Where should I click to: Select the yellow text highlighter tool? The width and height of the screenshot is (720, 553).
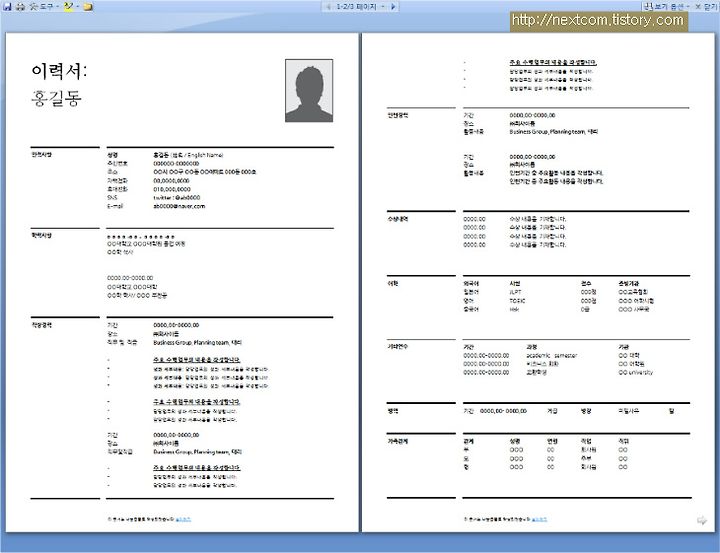[x=68, y=6]
